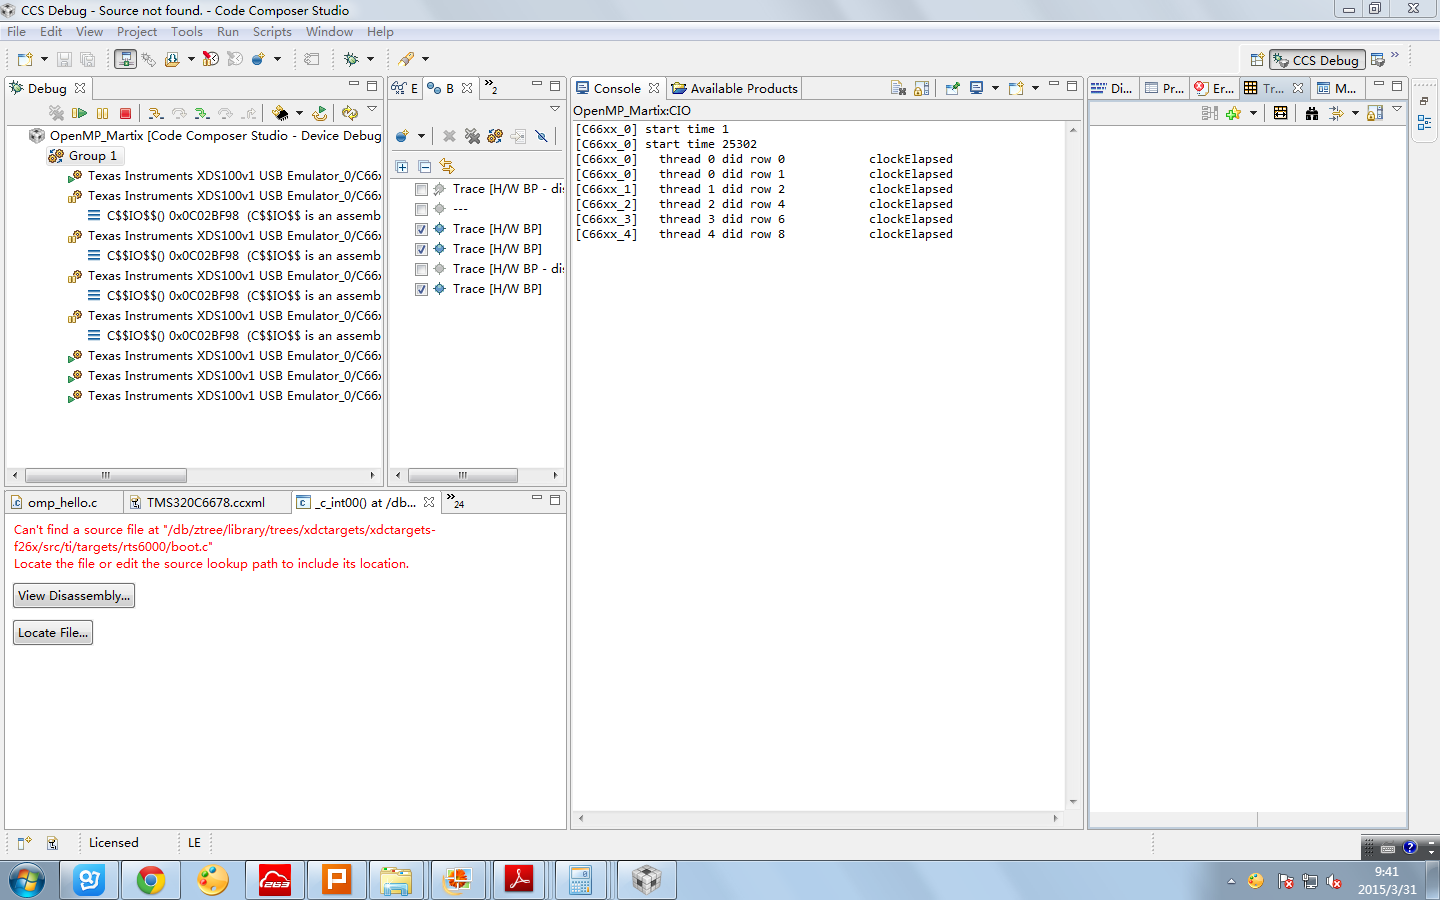Click the Open Perspective icon beside CCS Debug
This screenshot has height=900, width=1440.
1257,60
